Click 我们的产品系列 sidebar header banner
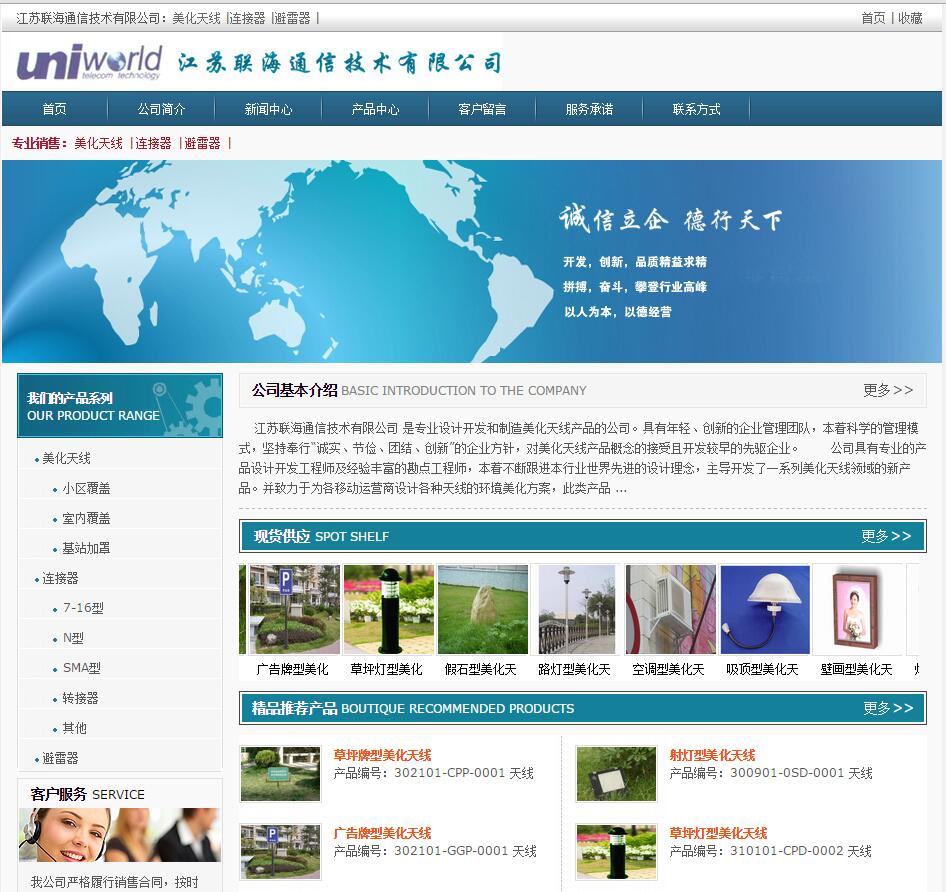The width and height of the screenshot is (946, 892). coord(120,406)
